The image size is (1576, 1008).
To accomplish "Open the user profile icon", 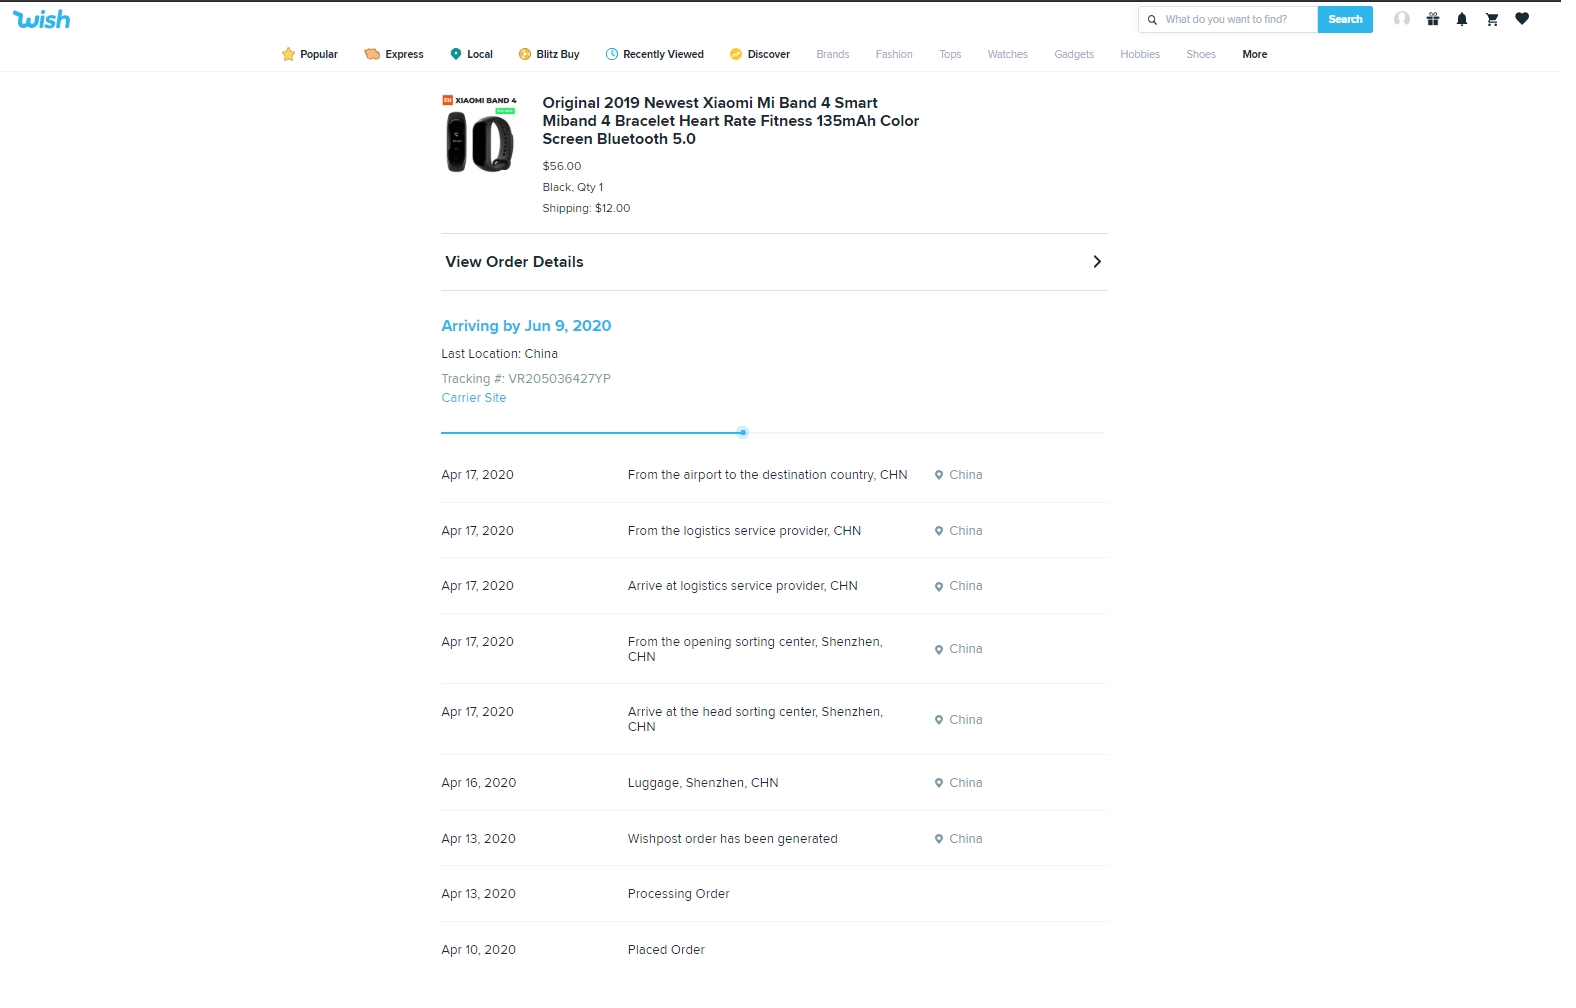I will [1402, 19].
